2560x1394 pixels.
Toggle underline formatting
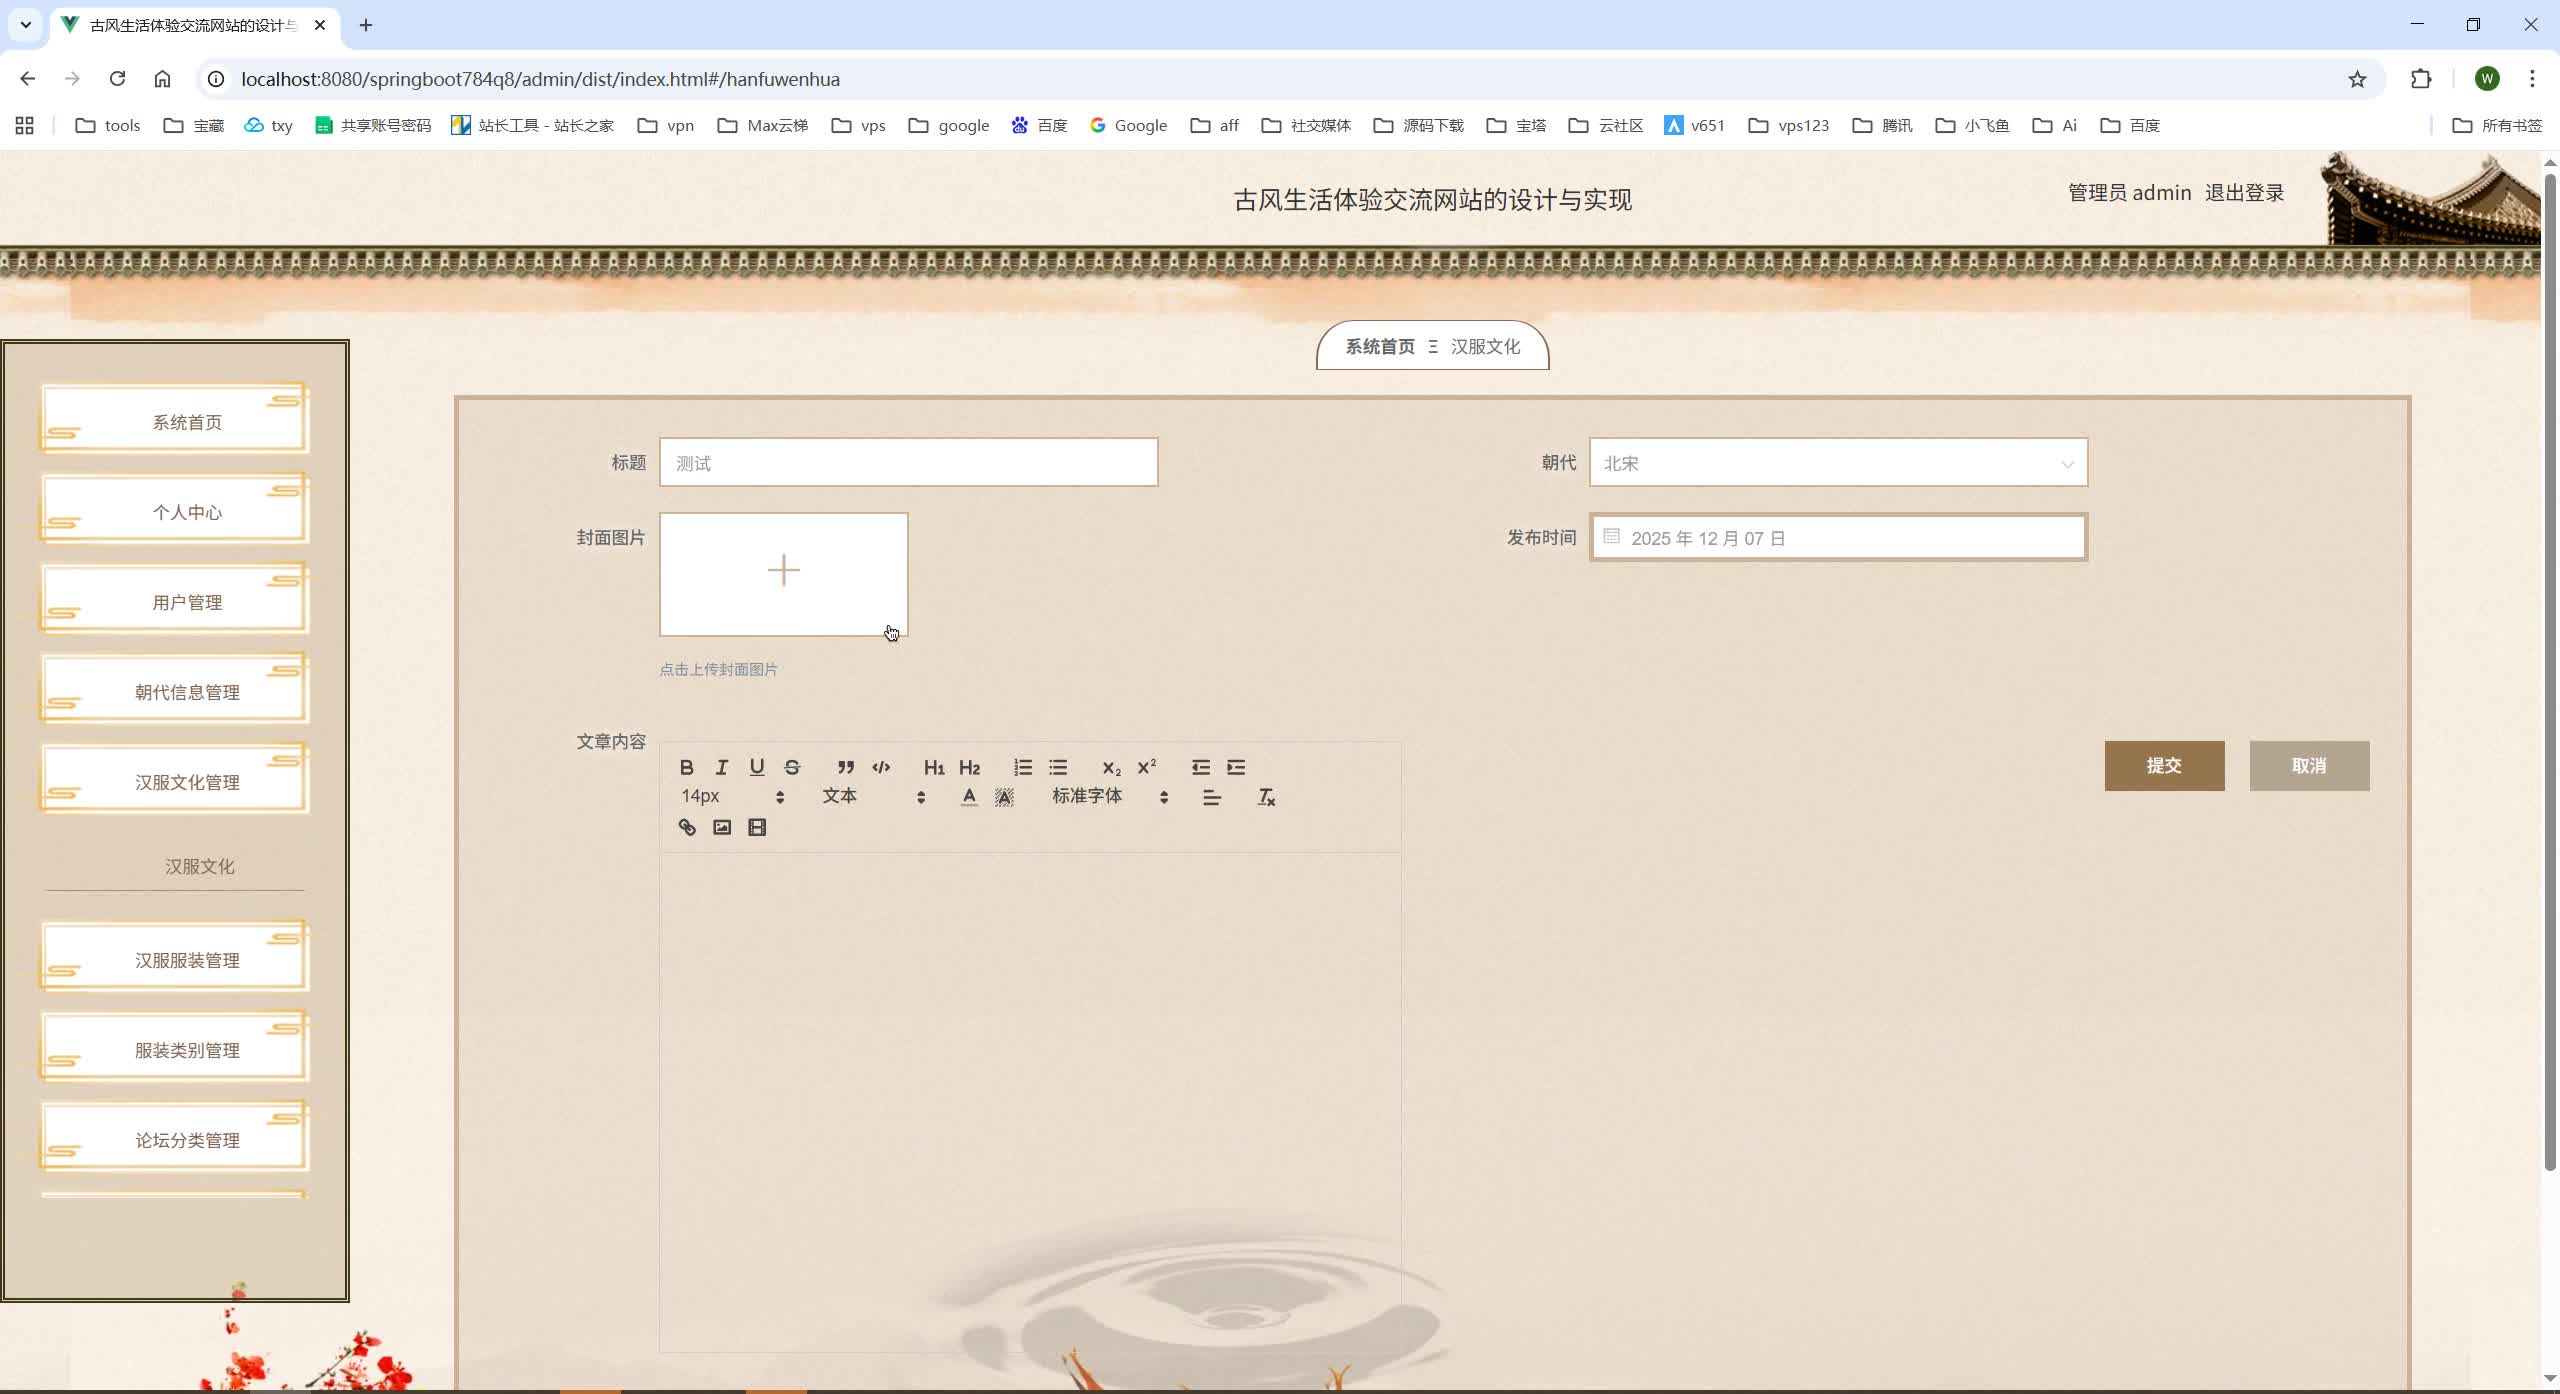pos(756,767)
